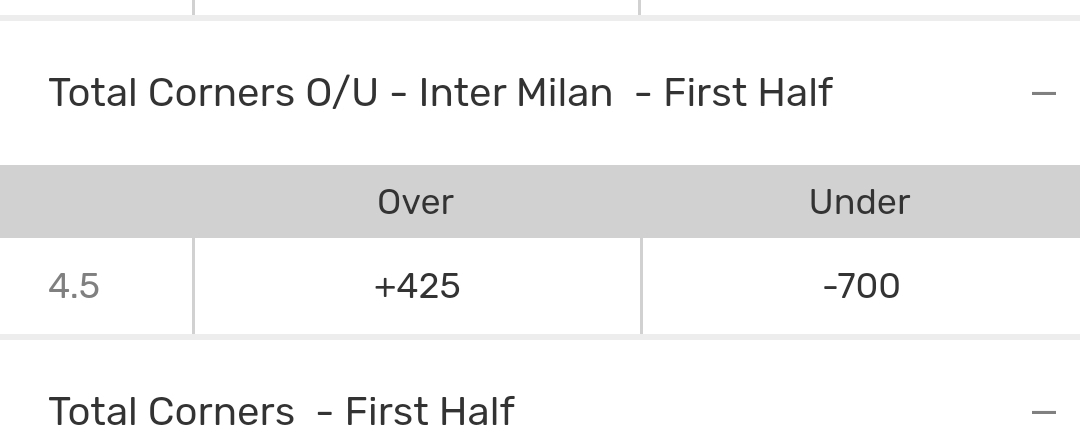Collapse Total Corners - First Half minus icon
This screenshot has width=1080, height=443.
point(1043,412)
